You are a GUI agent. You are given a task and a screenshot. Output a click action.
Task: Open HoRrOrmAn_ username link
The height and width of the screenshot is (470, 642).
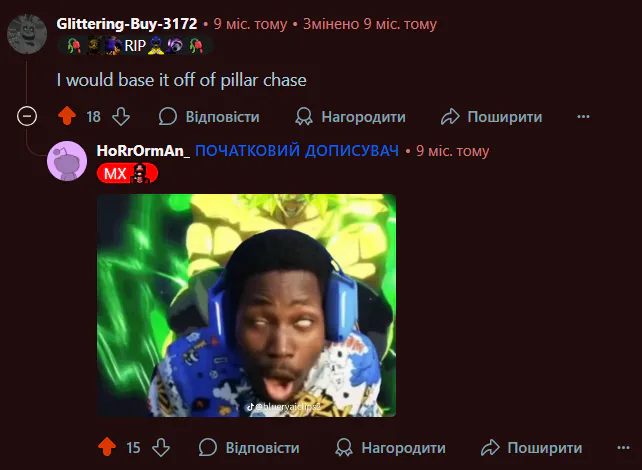coord(143,151)
